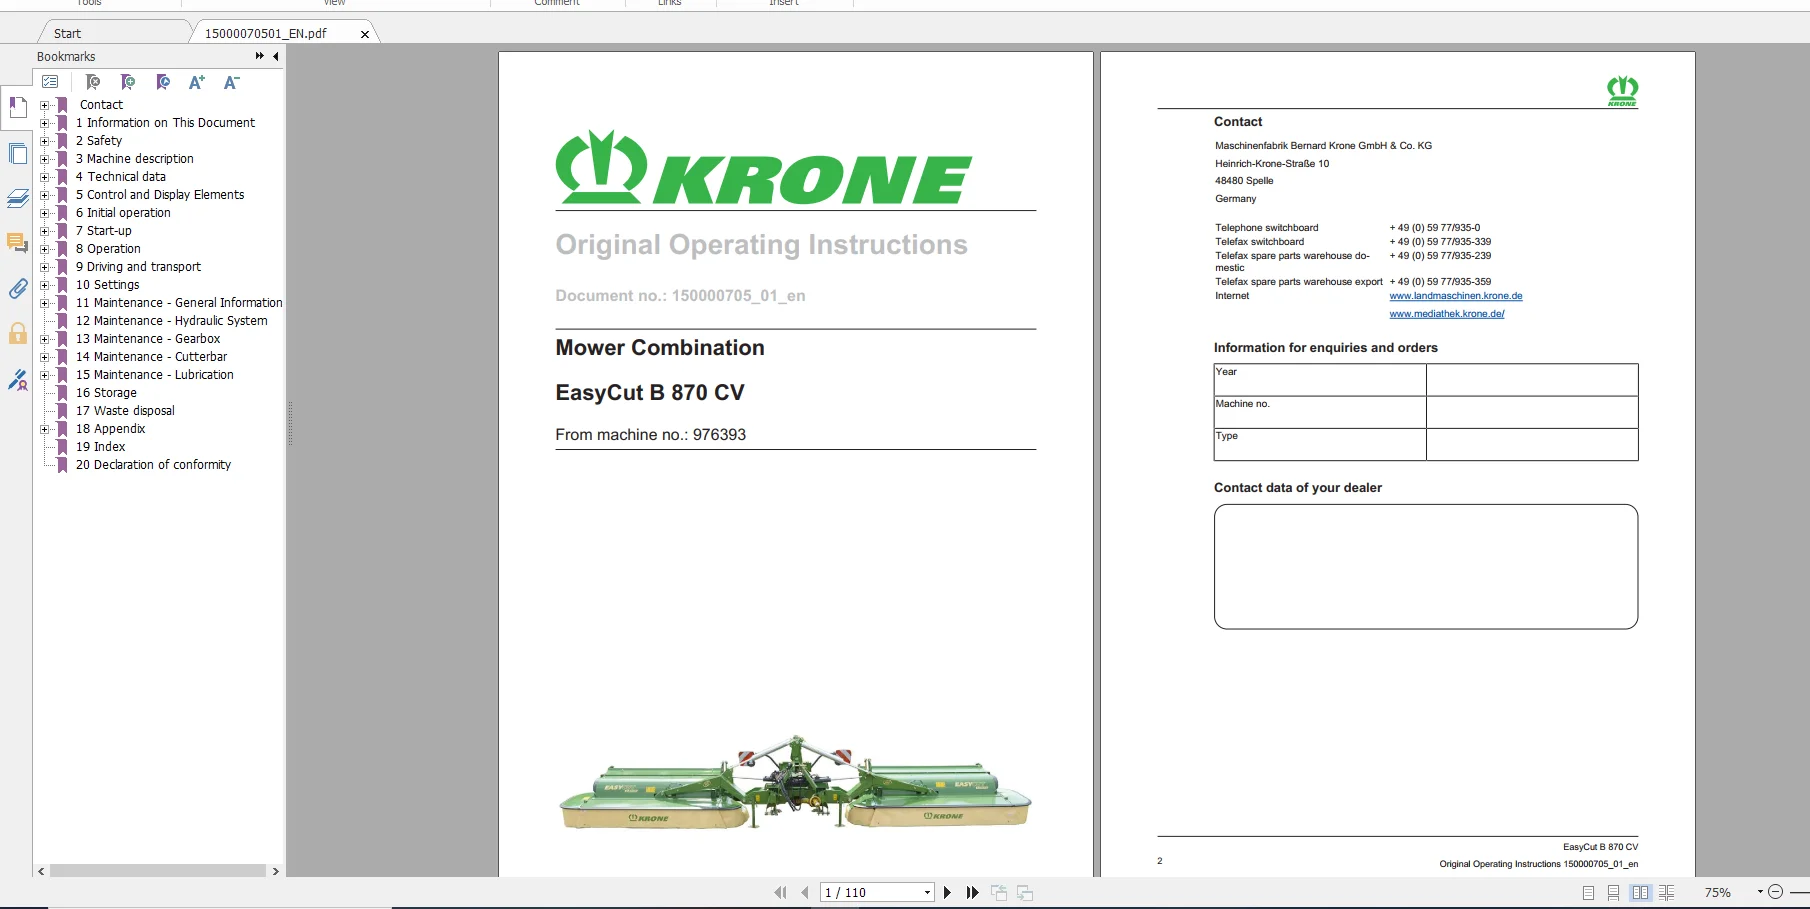
Task: Click the bookmark options list icon
Action: pos(50,82)
